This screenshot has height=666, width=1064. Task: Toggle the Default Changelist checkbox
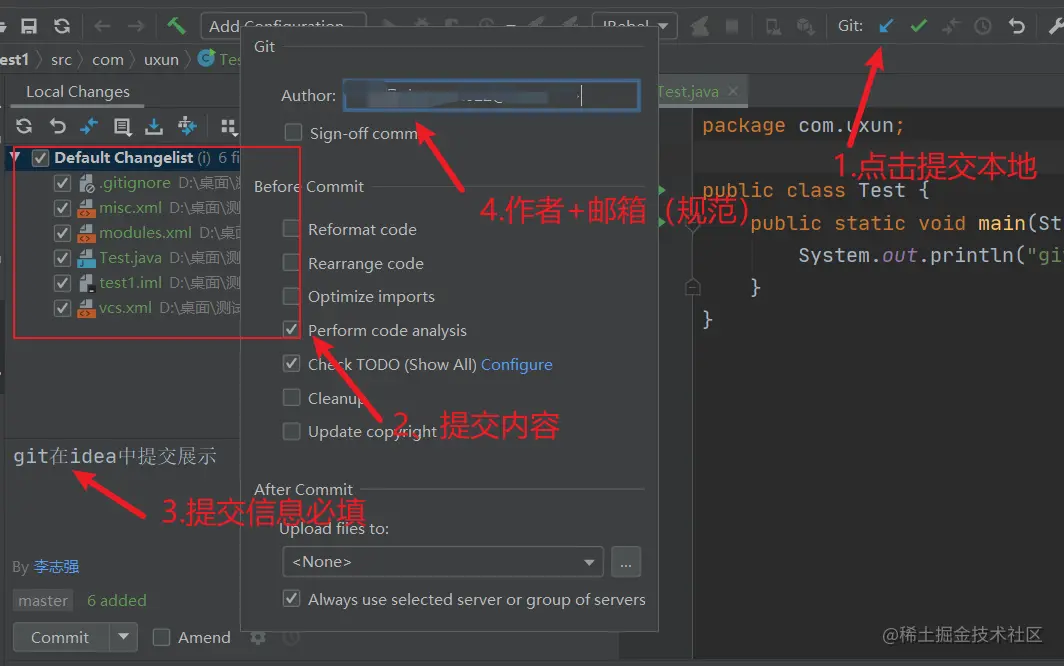pyautogui.click(x=40, y=158)
